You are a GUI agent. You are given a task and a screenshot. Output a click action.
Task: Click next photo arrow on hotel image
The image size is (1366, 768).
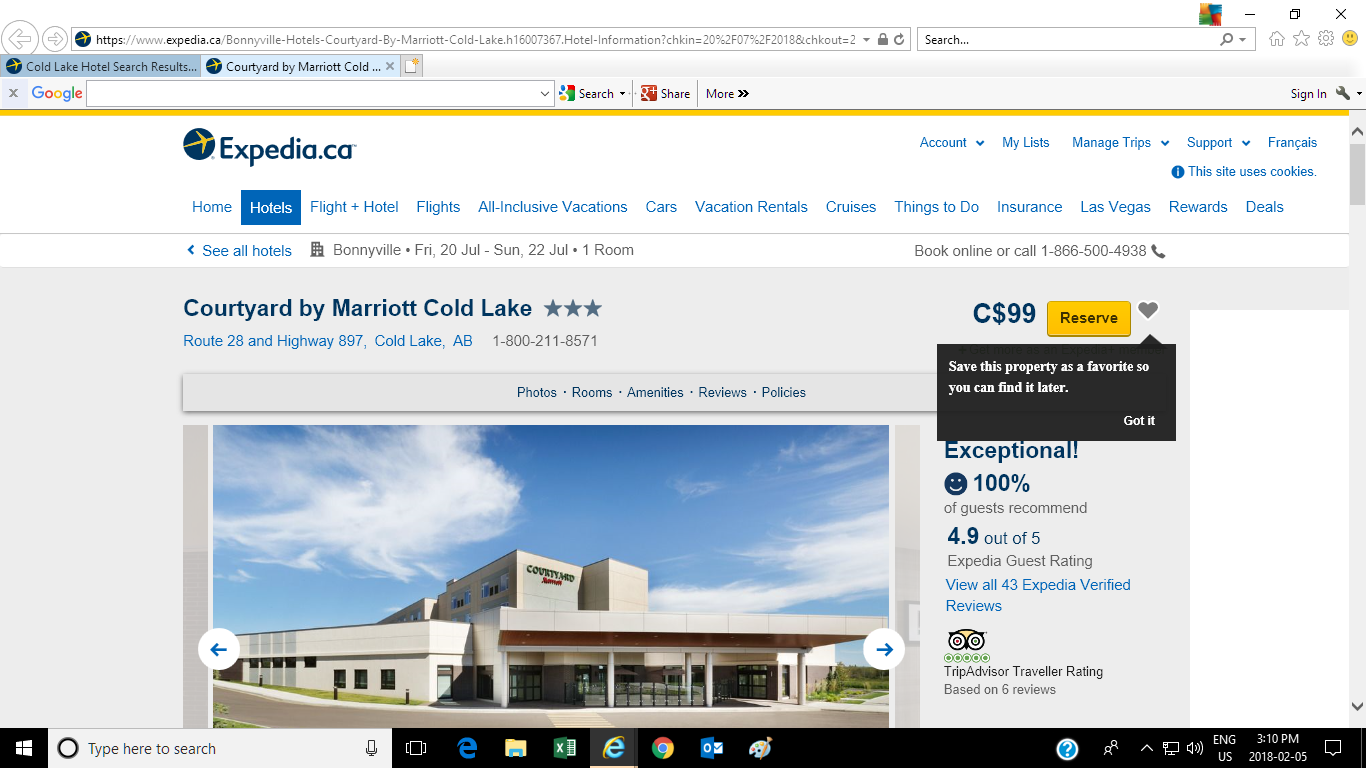pos(884,650)
